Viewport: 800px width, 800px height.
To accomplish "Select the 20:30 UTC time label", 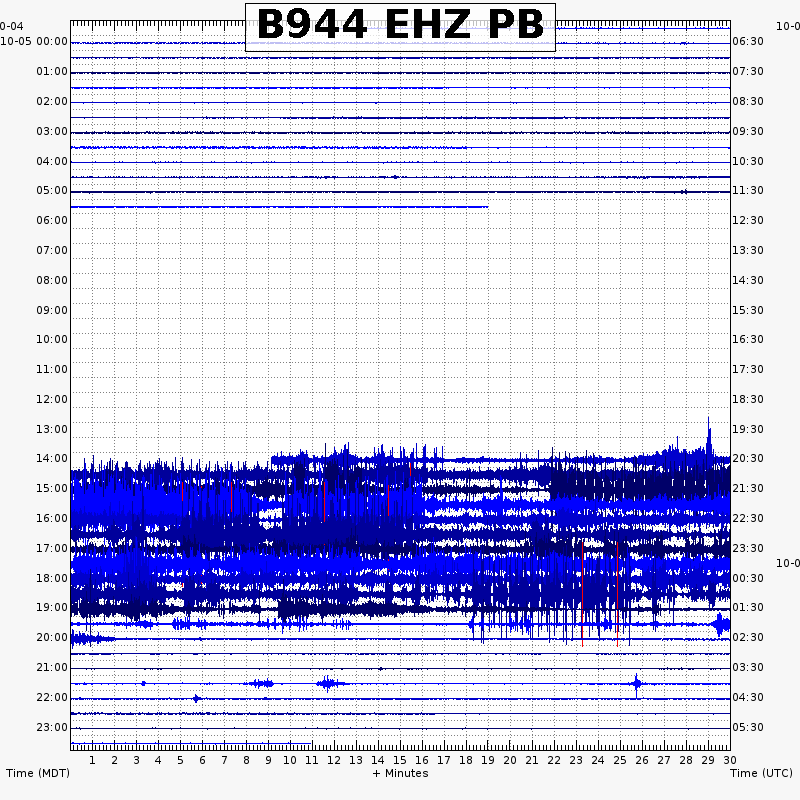I will (748, 458).
